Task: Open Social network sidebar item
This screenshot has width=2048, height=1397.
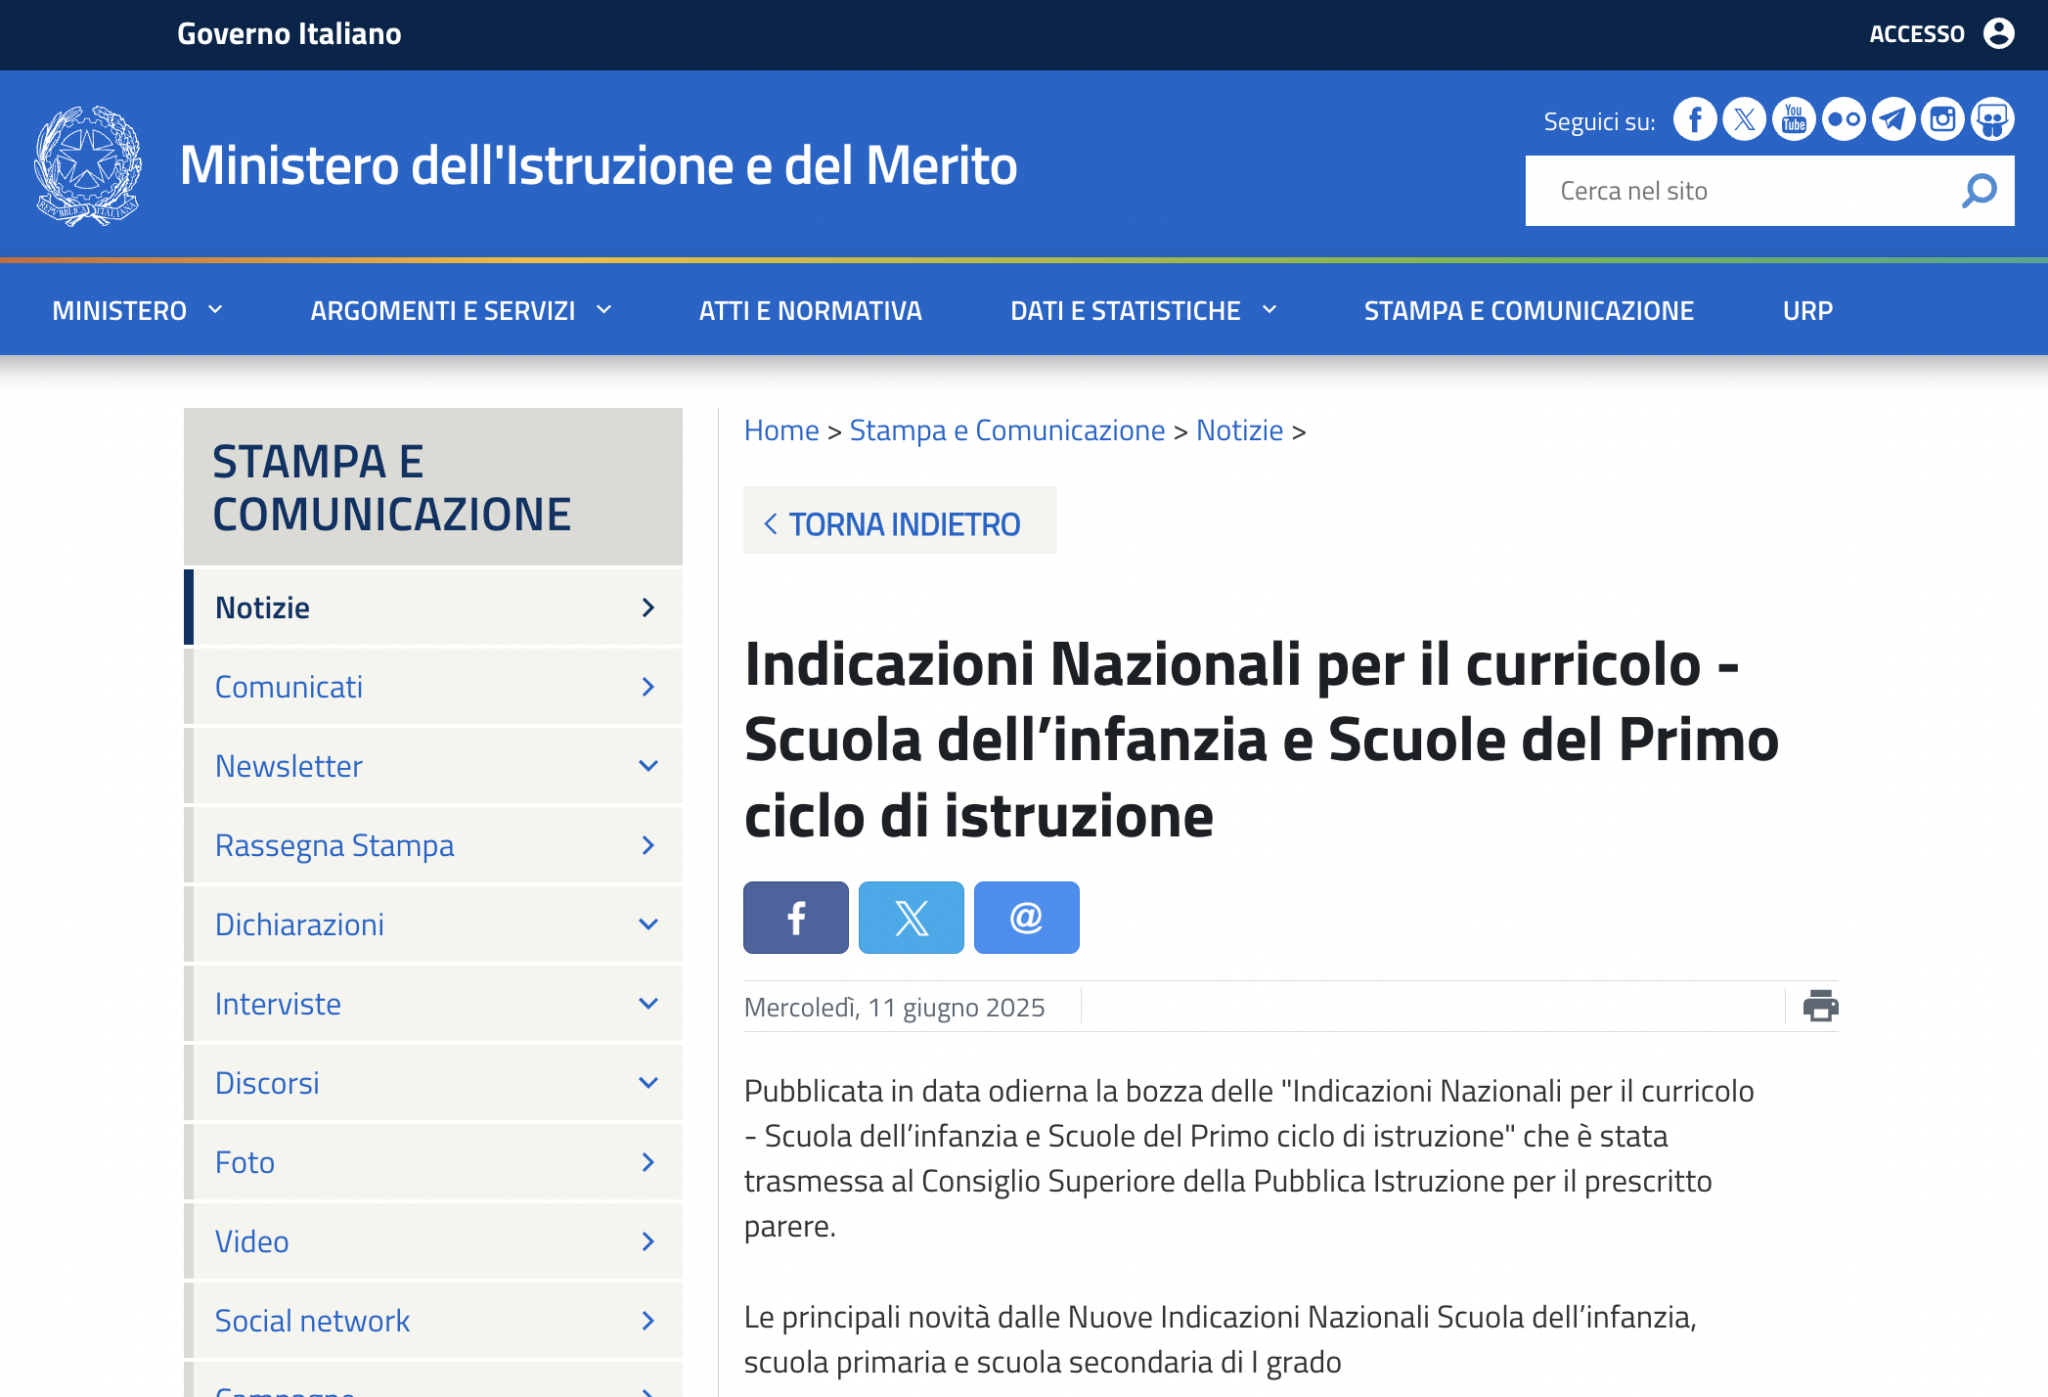Action: click(x=434, y=1320)
